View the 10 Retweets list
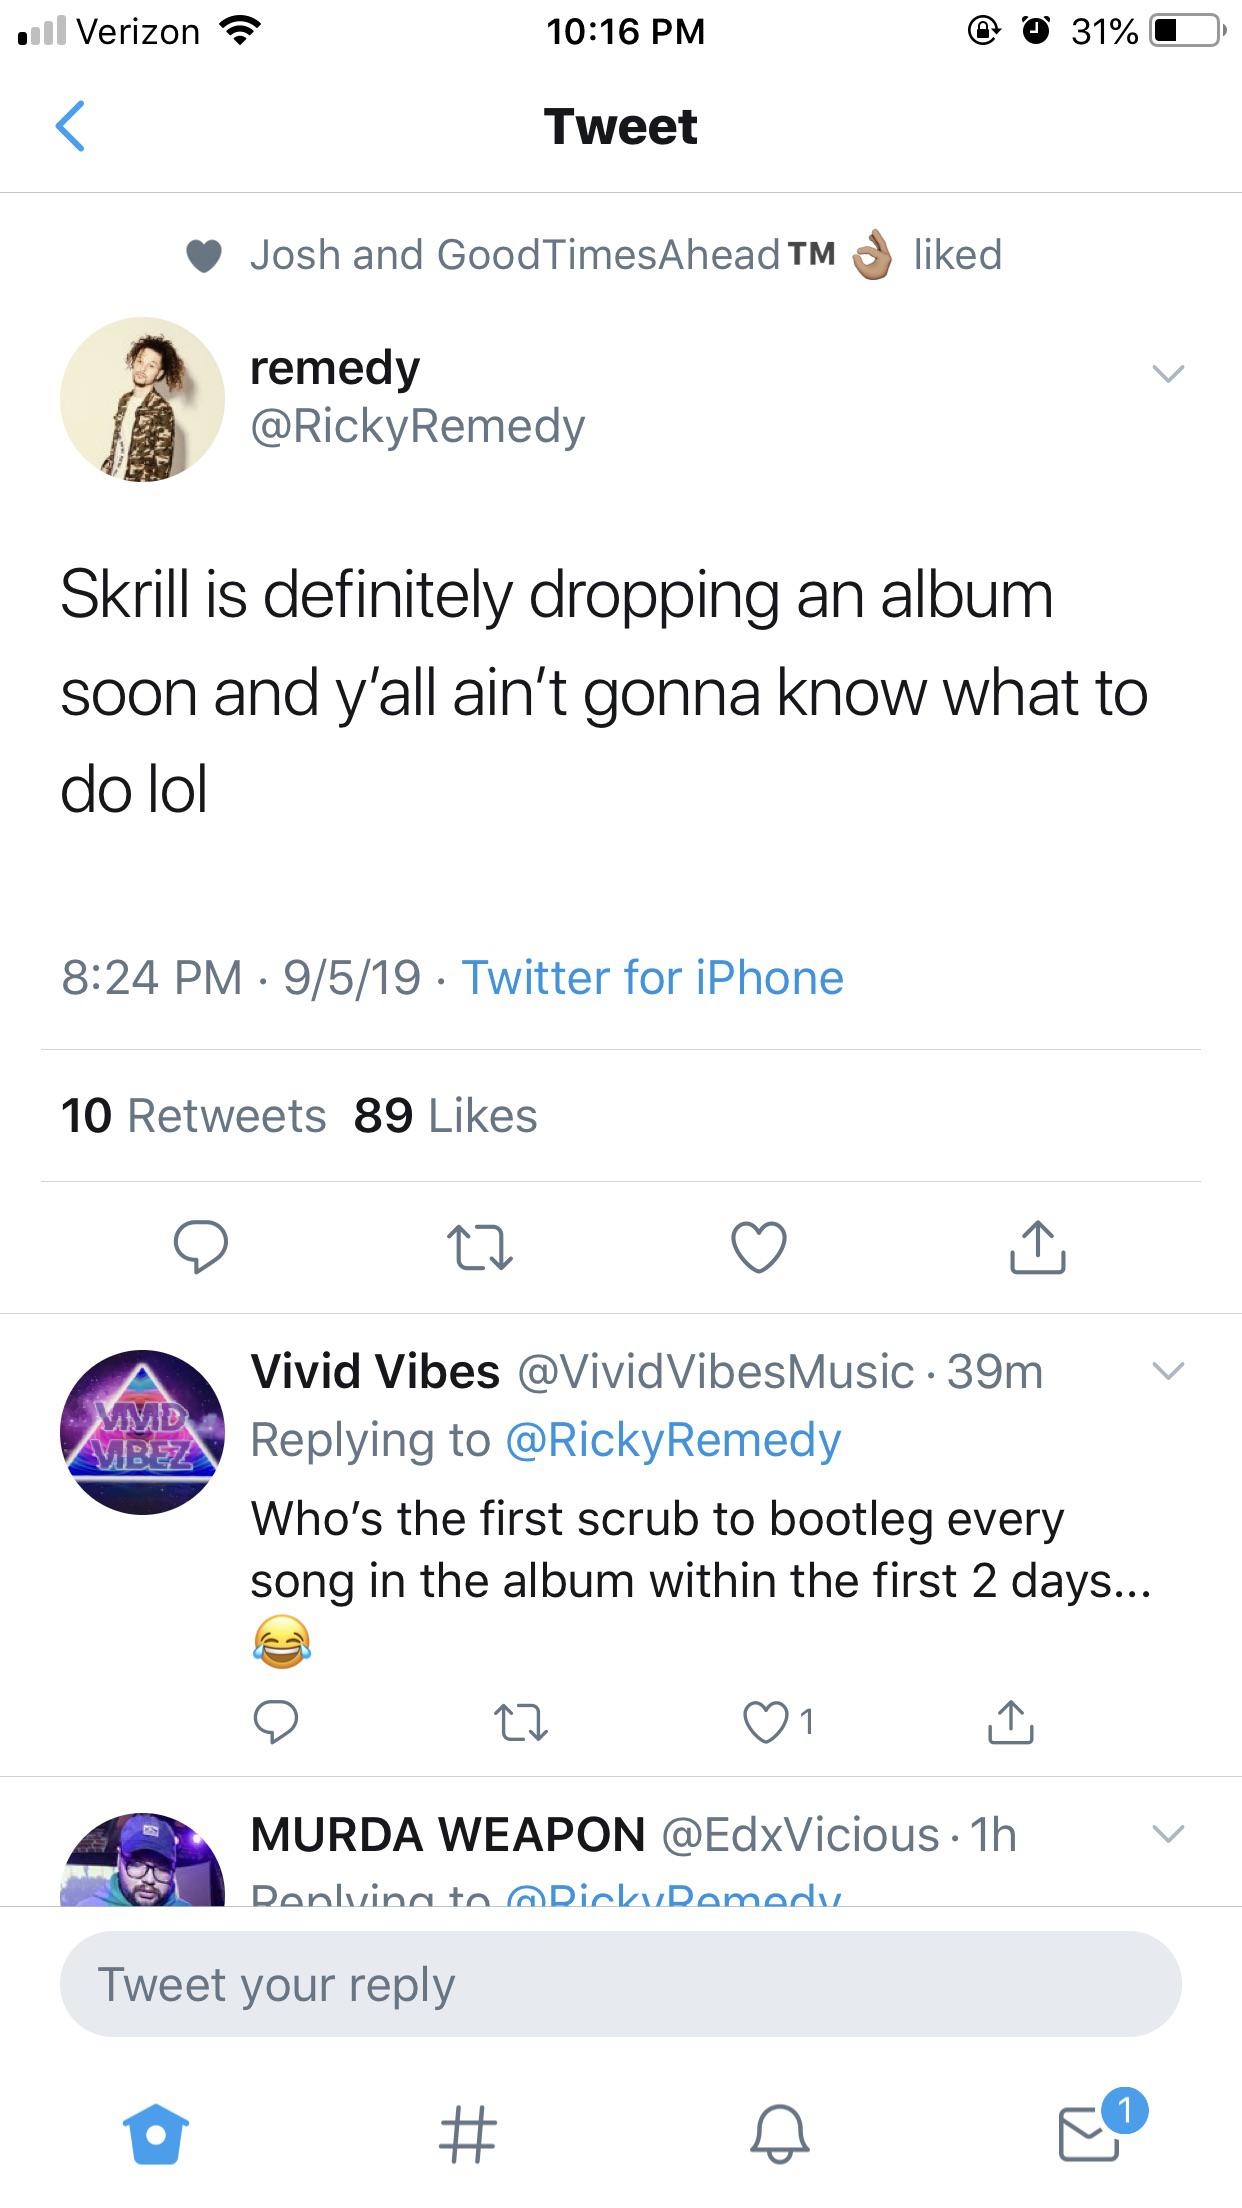Viewport: 1242px width, 2208px height. point(194,1116)
